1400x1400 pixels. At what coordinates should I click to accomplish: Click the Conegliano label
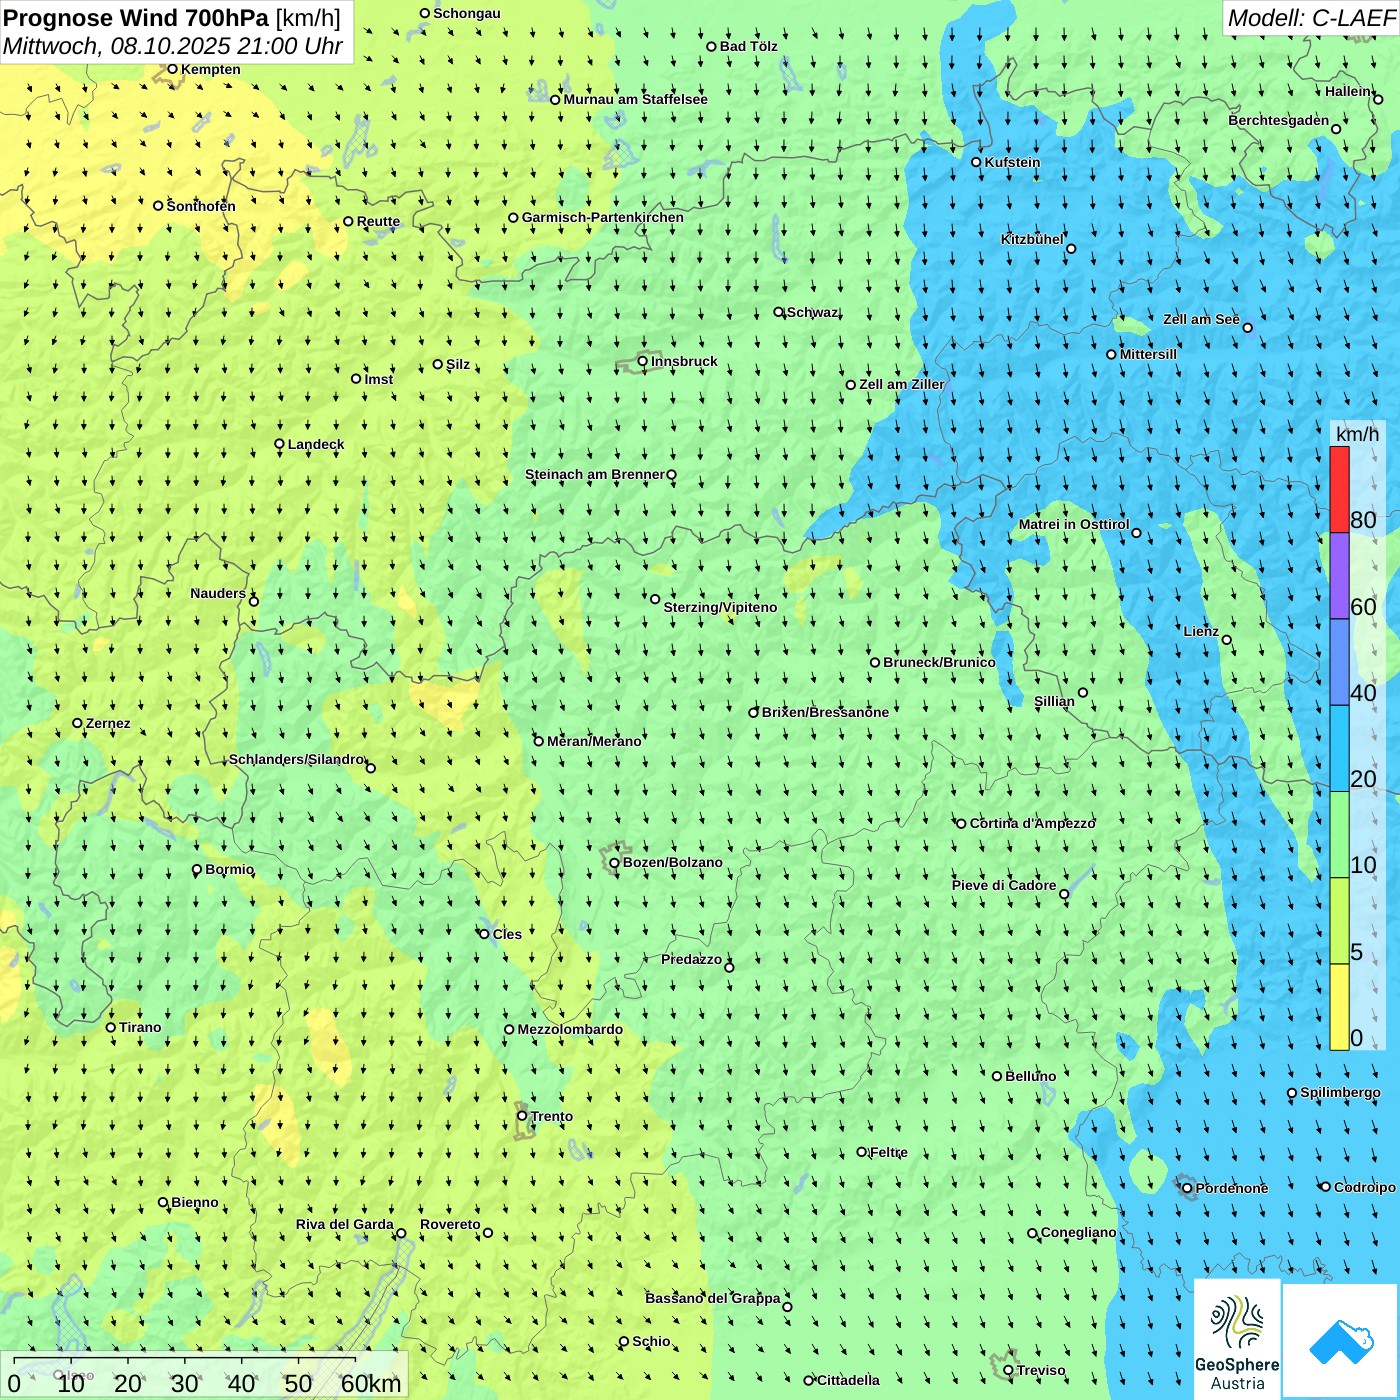point(1078,1232)
